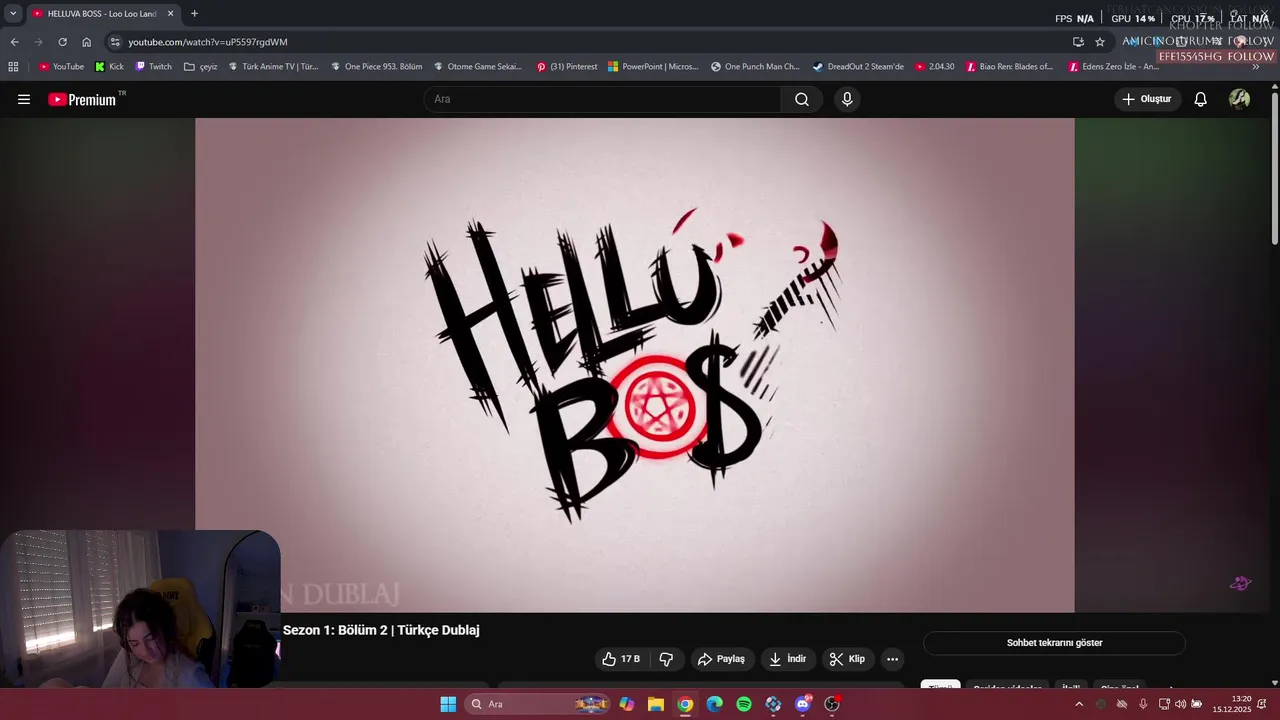Click the YouTube search magnifier button

click(802, 99)
